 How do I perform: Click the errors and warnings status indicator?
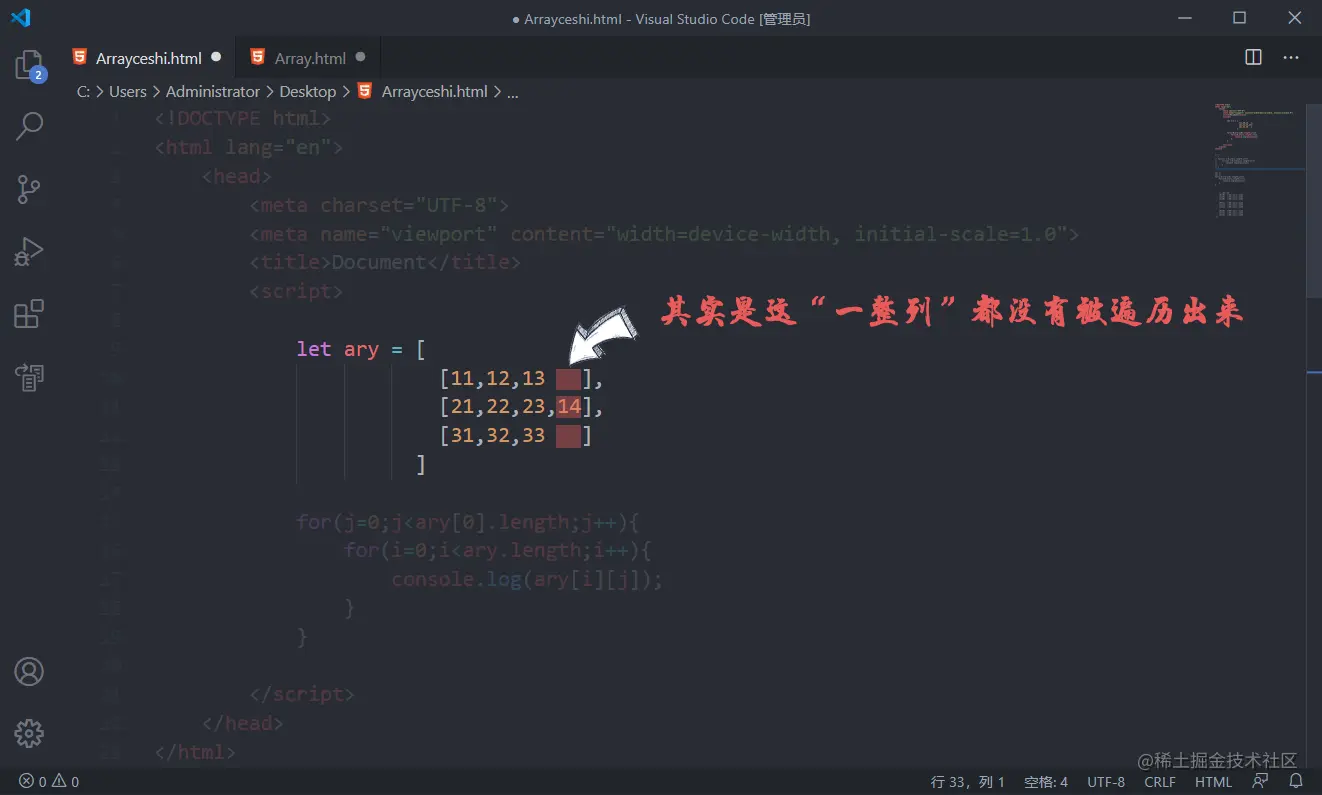pos(49,782)
